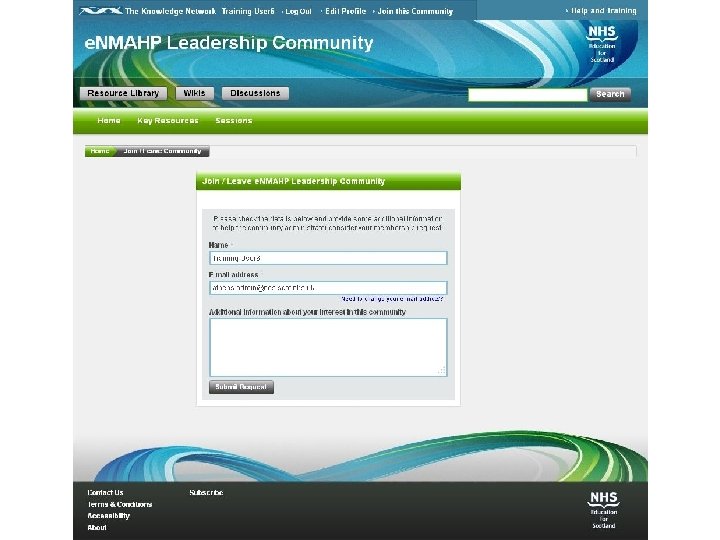Open Contact Us in footer
The width and height of the screenshot is (720, 540).
tap(105, 492)
